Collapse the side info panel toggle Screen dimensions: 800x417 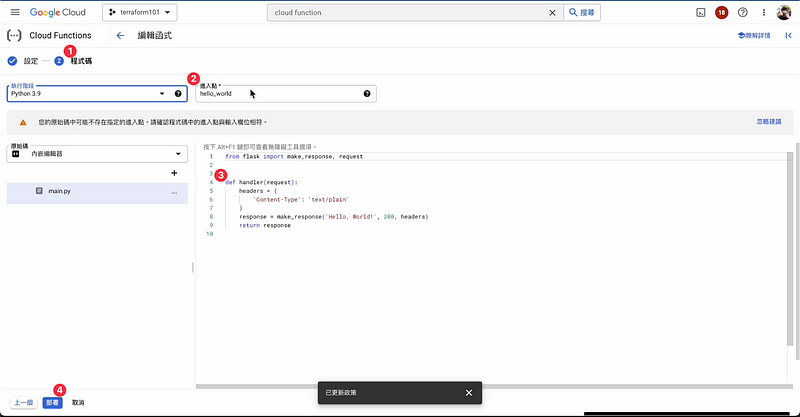(788, 35)
